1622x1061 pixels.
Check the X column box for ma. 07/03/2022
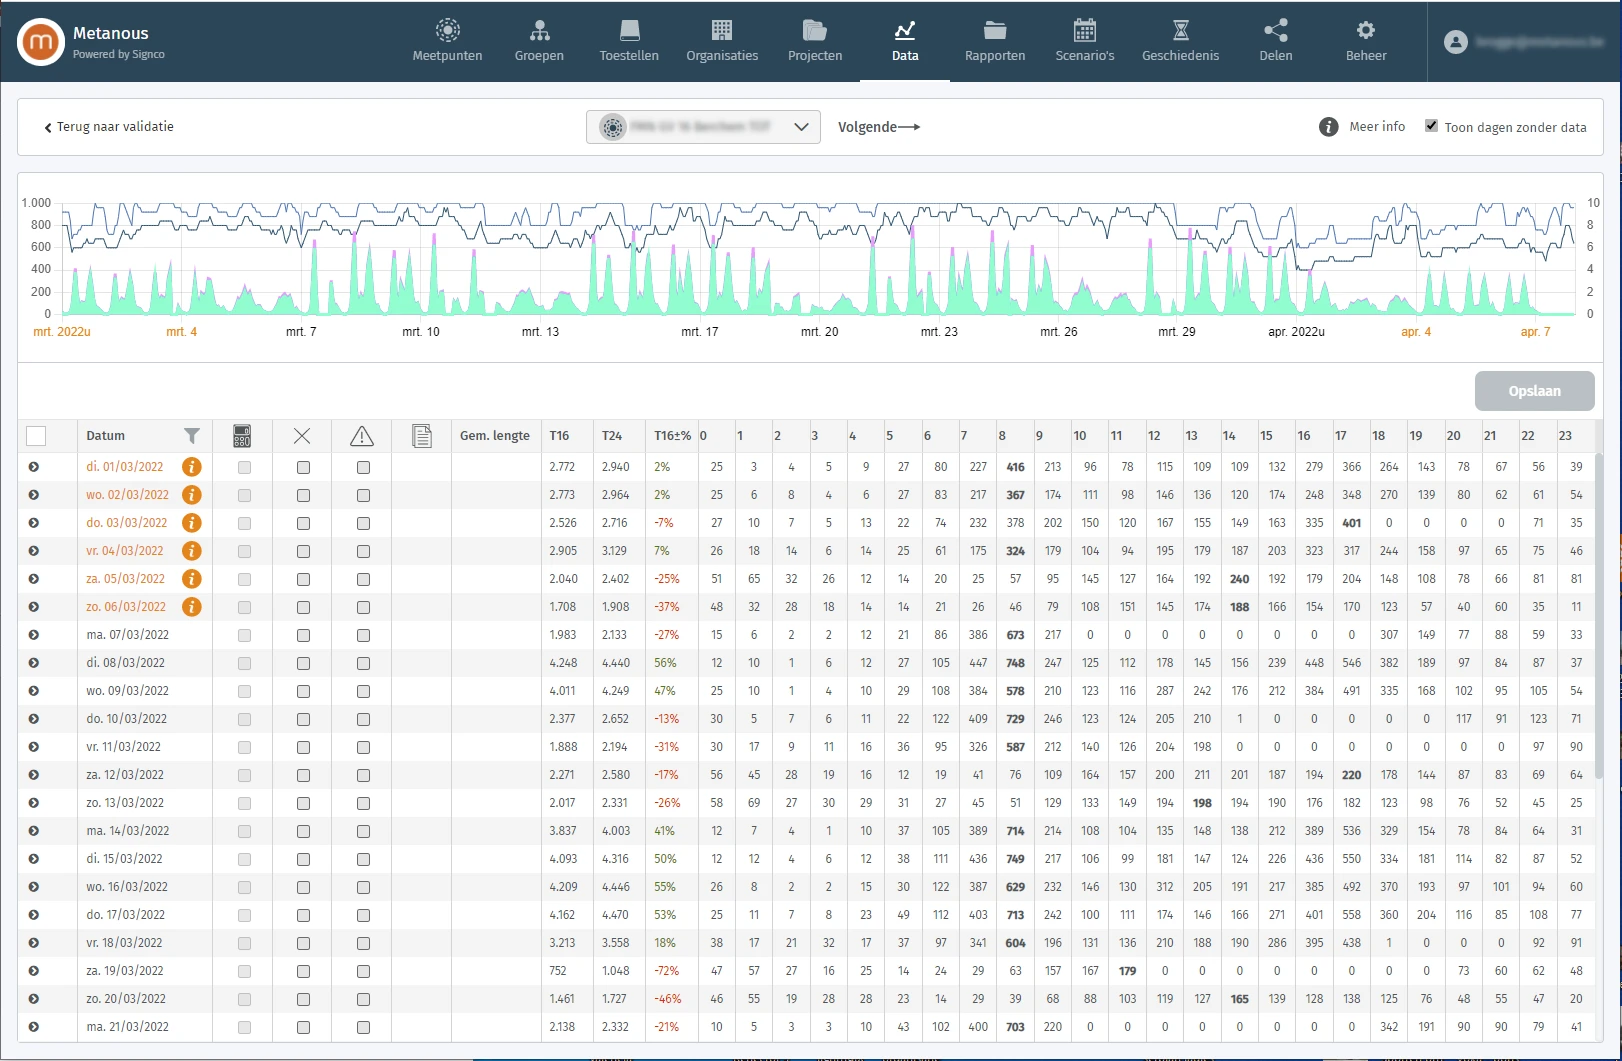[303, 635]
